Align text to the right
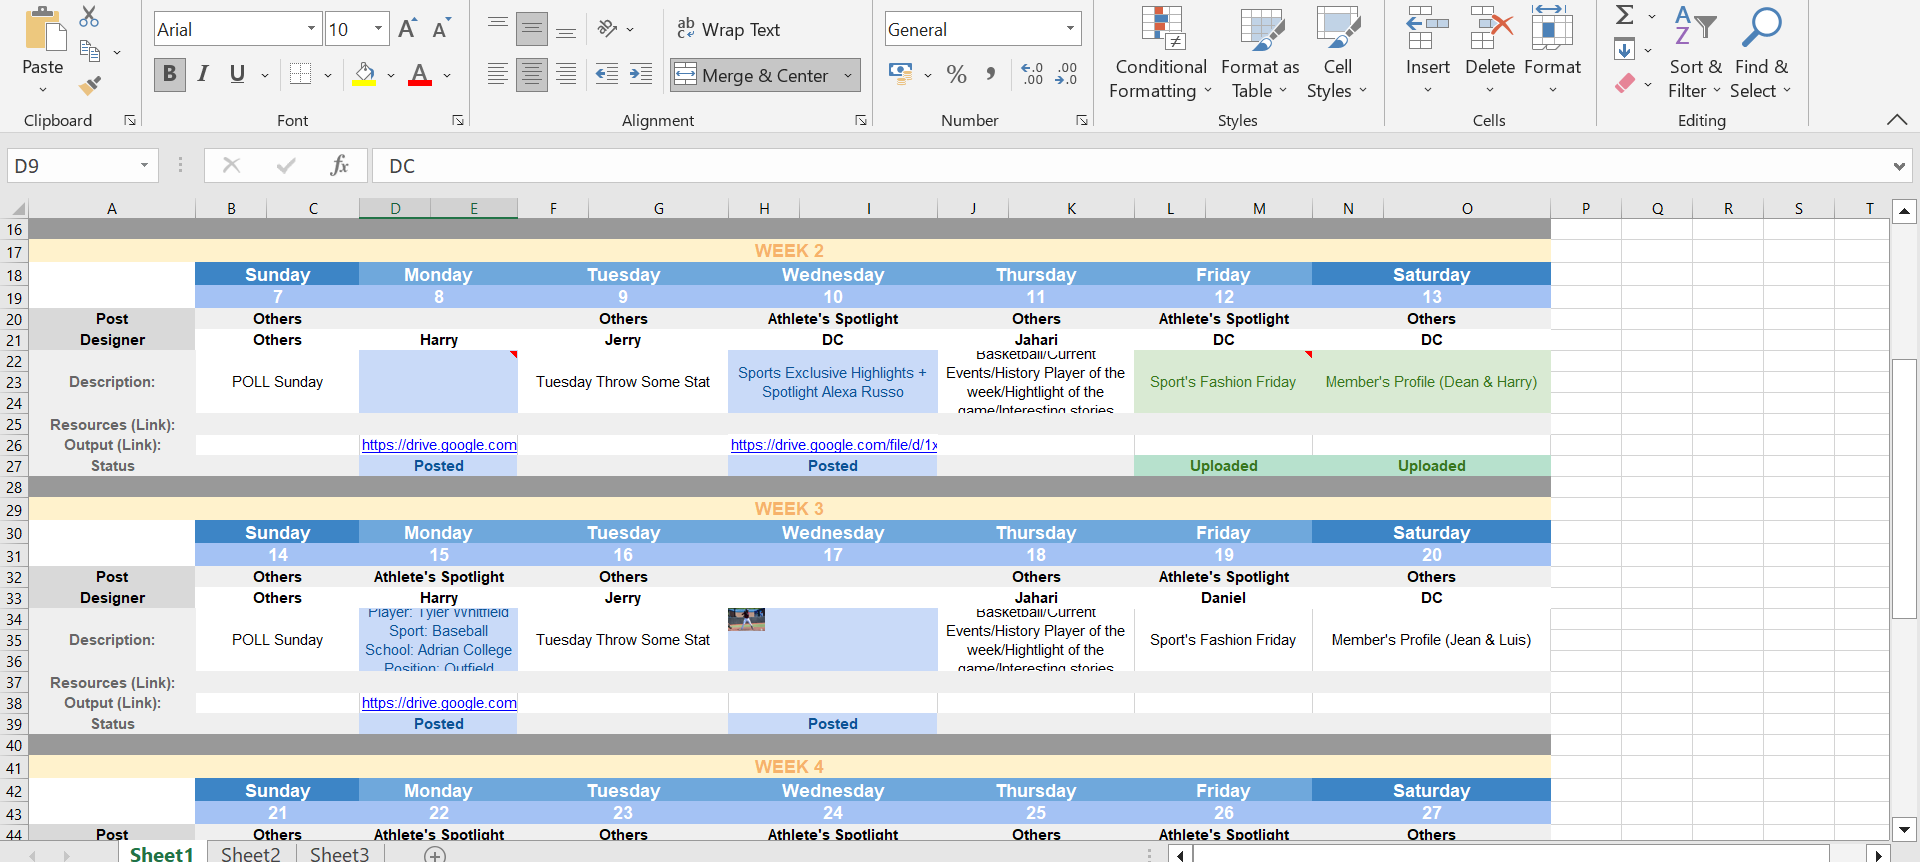The image size is (1920, 862). tap(566, 74)
